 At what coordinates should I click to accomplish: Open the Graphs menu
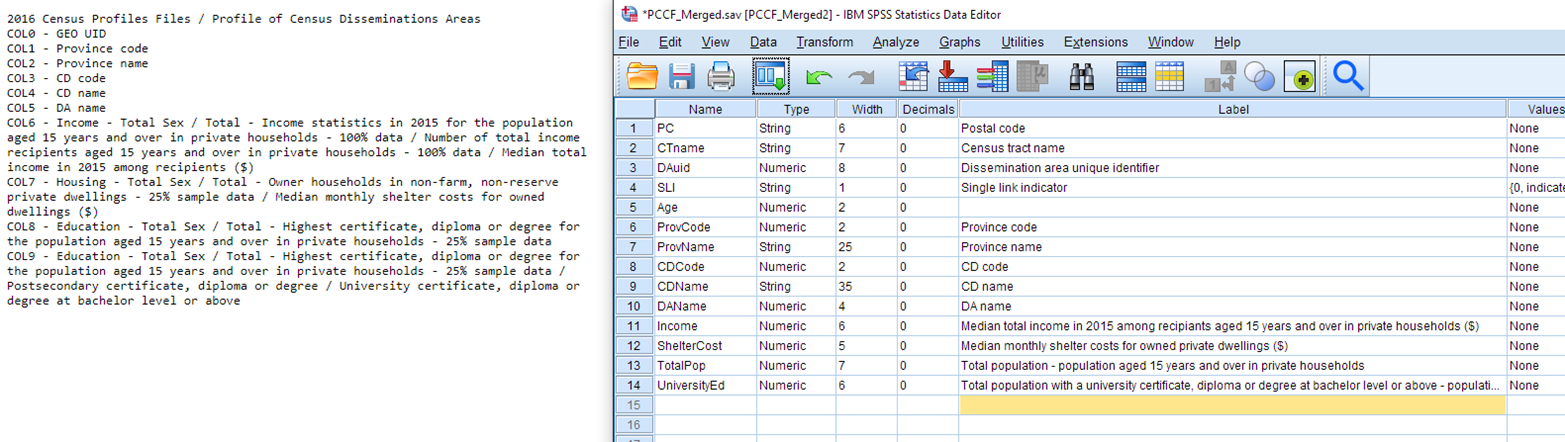[x=959, y=42]
